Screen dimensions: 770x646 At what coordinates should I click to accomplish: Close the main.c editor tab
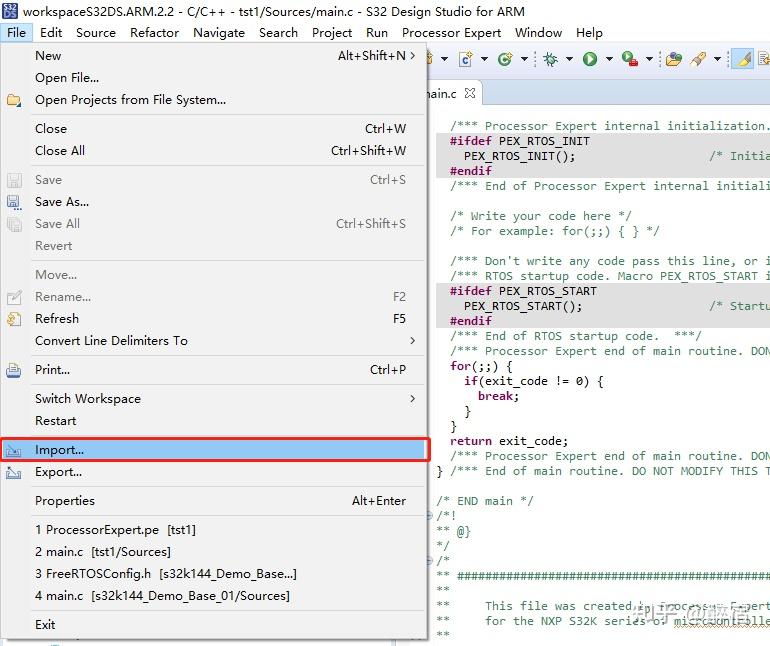pos(470,94)
